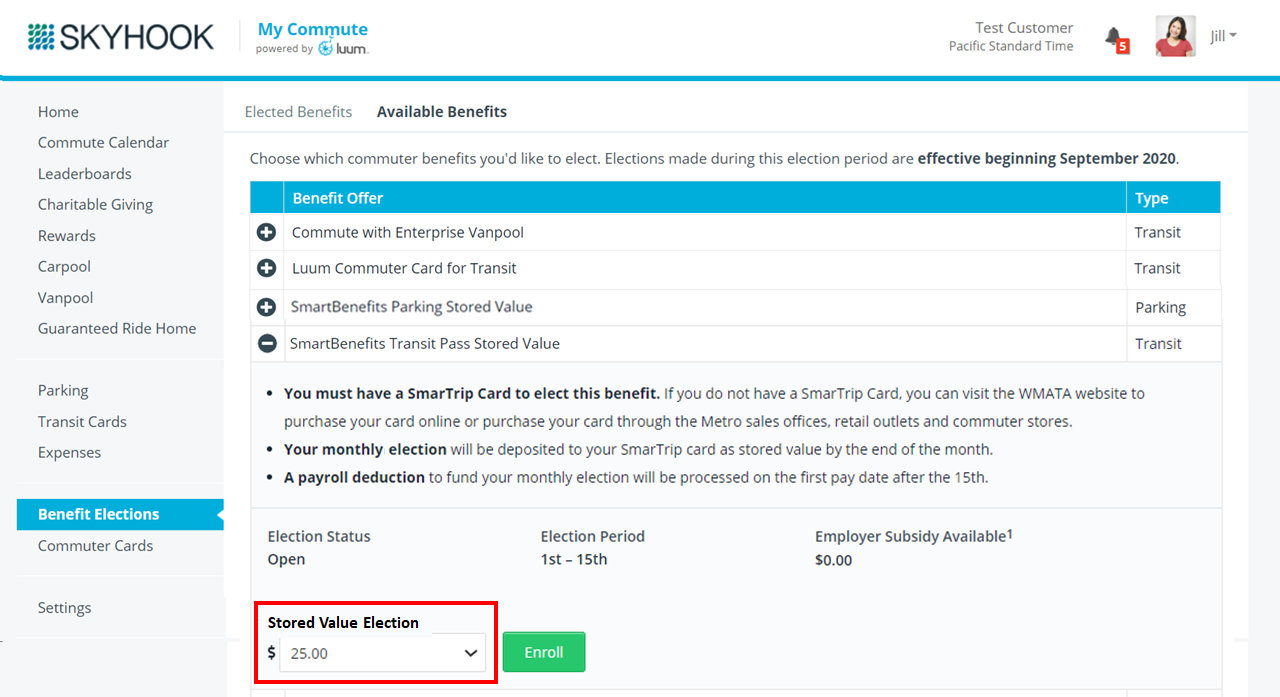
Task: Collapse SmartBenefits Transit Pass Stored Value row
Action: pos(267,343)
